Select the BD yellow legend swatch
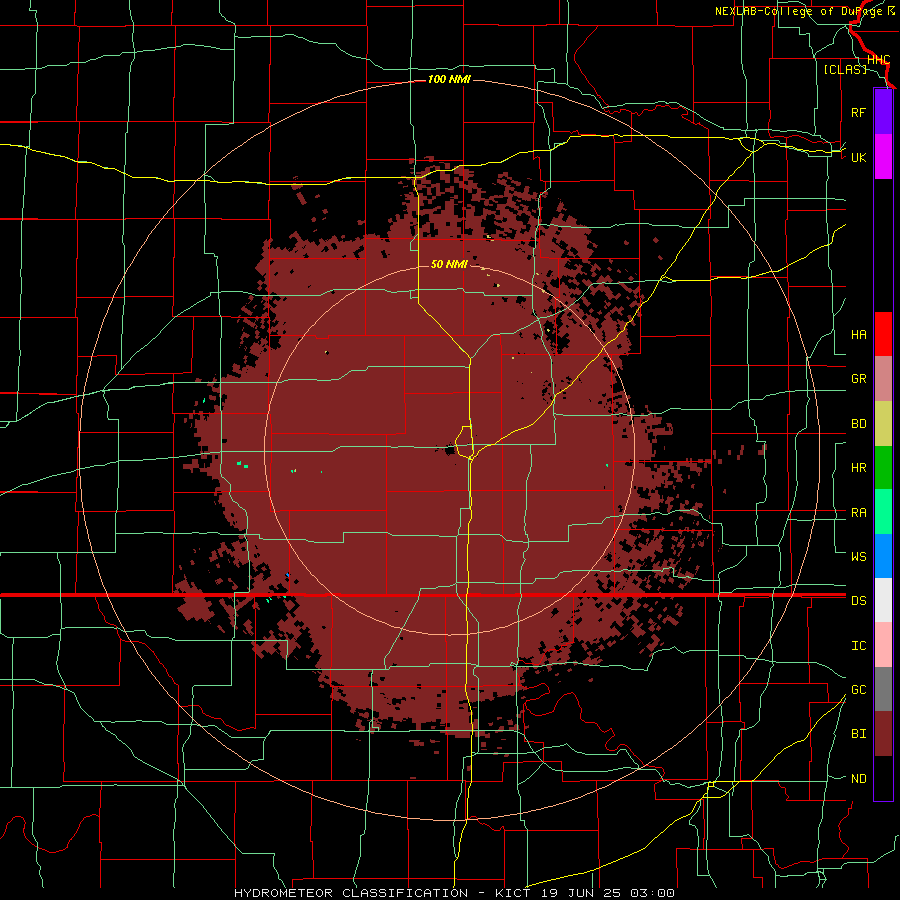This screenshot has height=900, width=900. coord(883,423)
